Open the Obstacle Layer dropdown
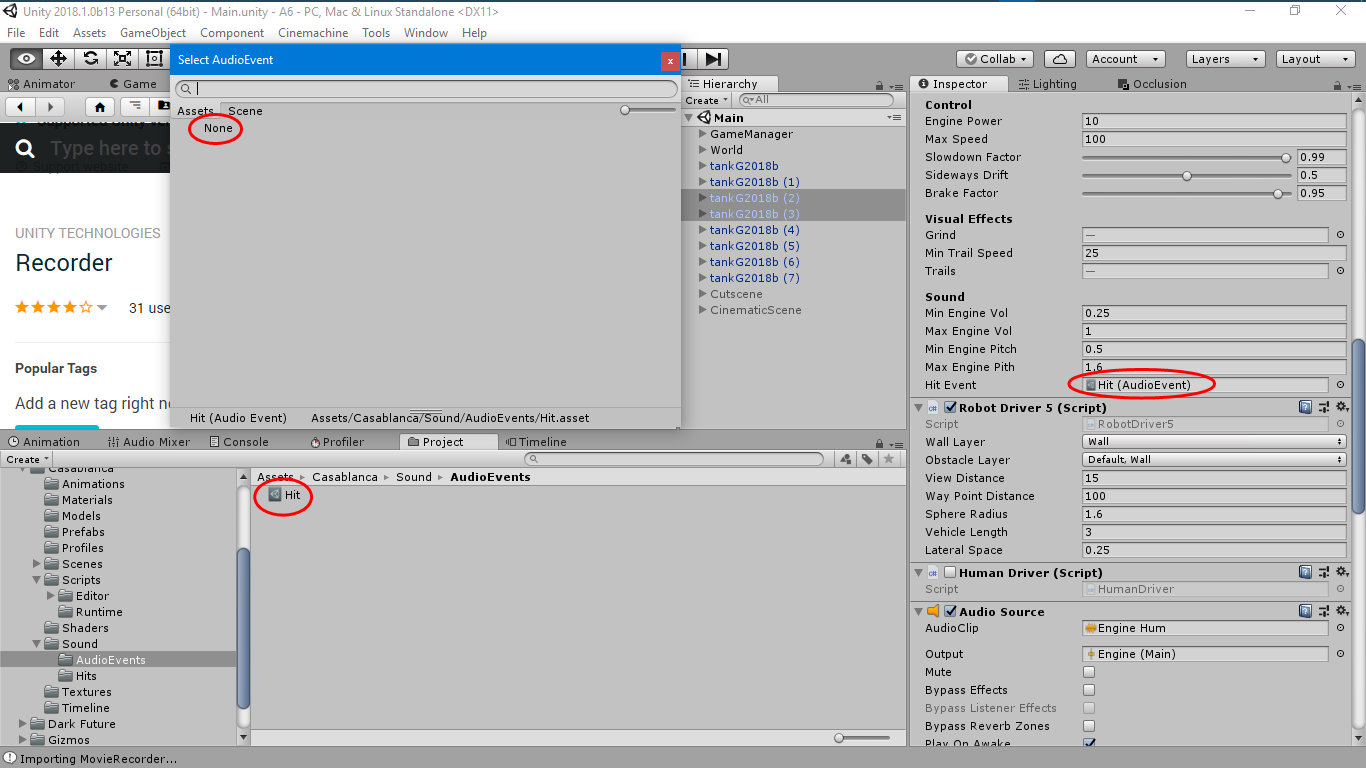Image resolution: width=1366 pixels, height=768 pixels. (1214, 460)
